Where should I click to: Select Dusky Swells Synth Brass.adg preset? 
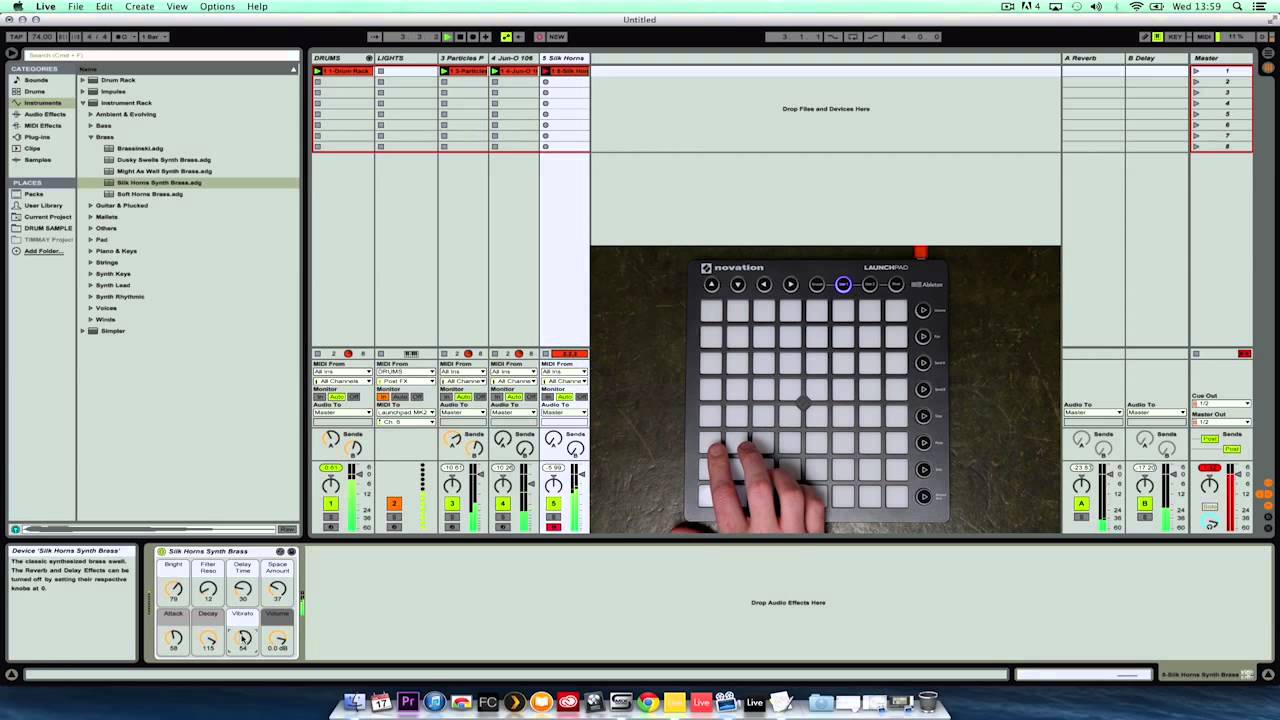[x=164, y=160]
